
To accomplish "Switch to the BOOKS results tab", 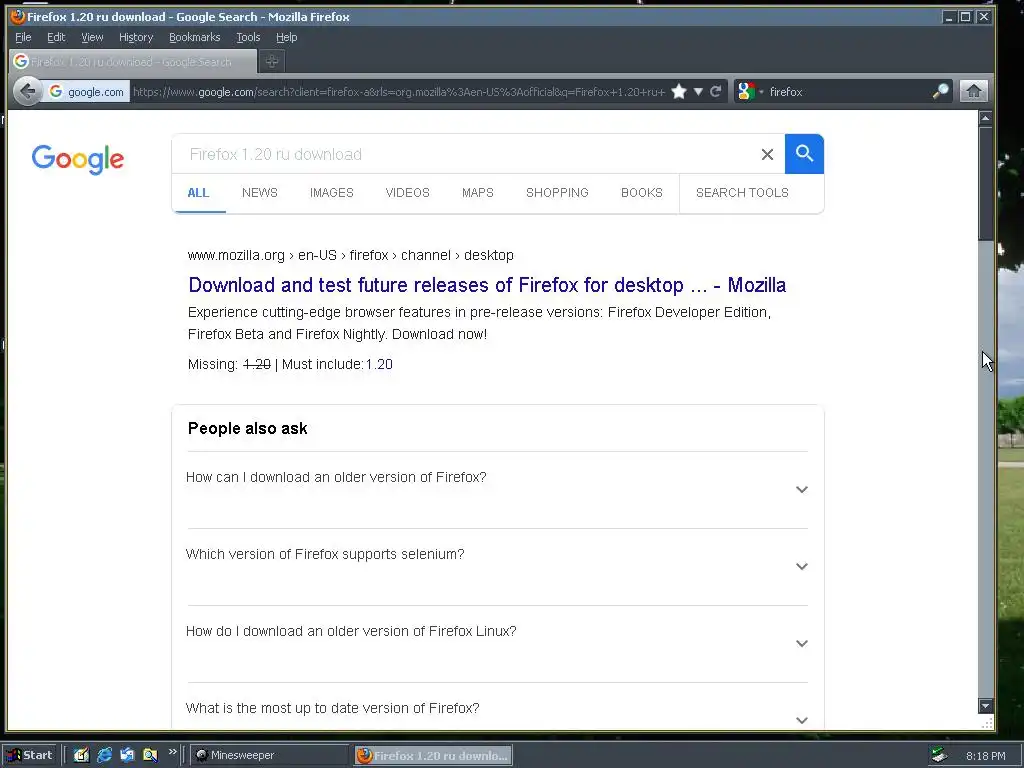I will tap(642, 193).
